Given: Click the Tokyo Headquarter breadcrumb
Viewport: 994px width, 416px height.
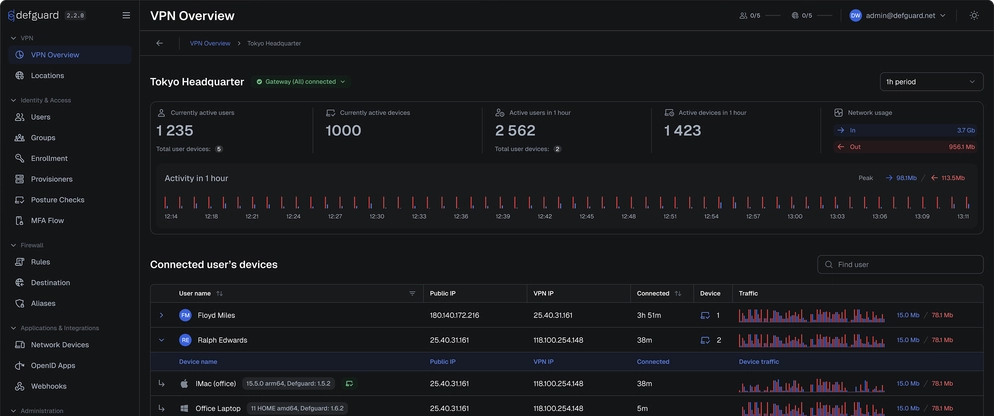Looking at the screenshot, I should (x=274, y=43).
